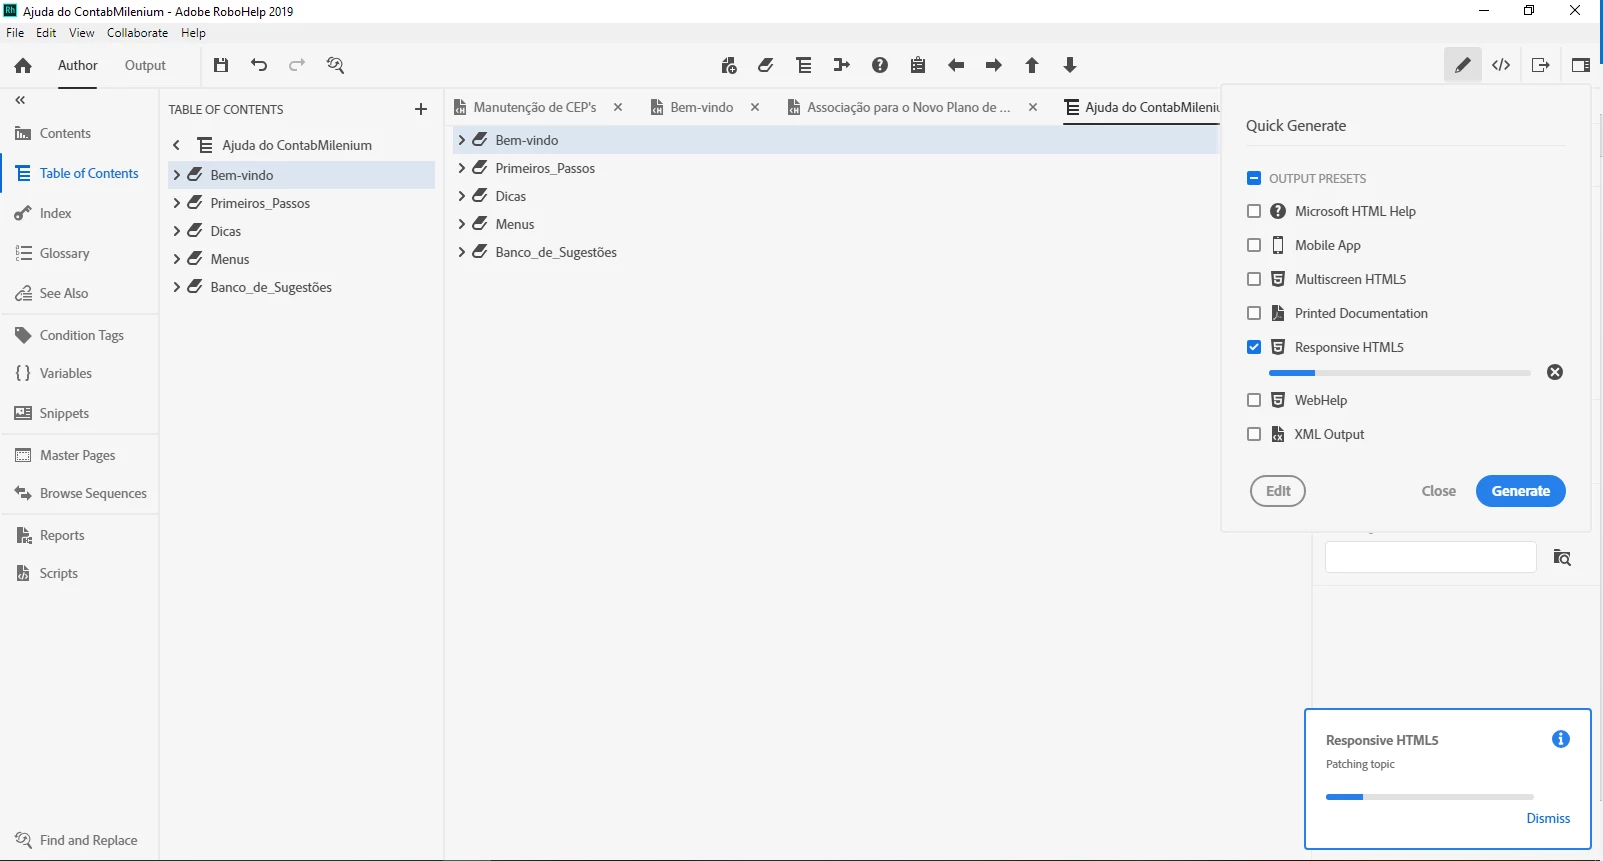Toggle the right properties panel
This screenshot has width=1603, height=861.
point(1581,65)
